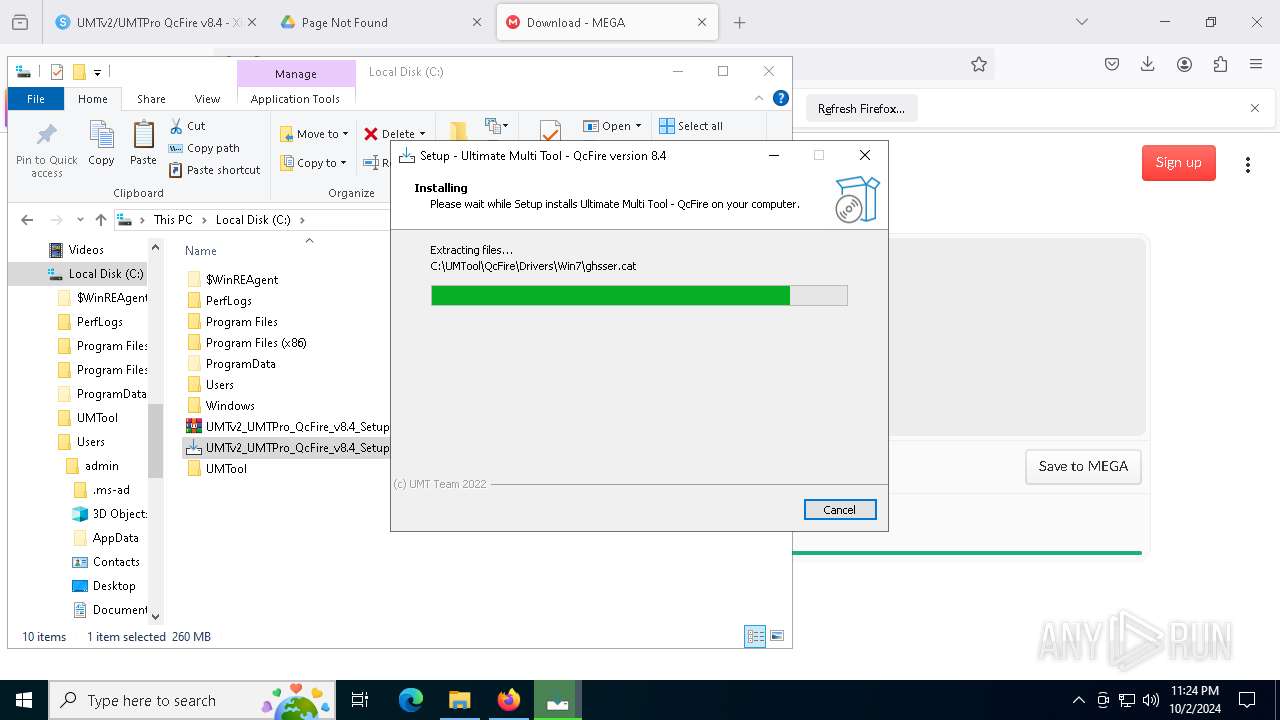Open Microsoft Edge from the taskbar
Viewport: 1280px width, 720px height.
[x=411, y=701]
